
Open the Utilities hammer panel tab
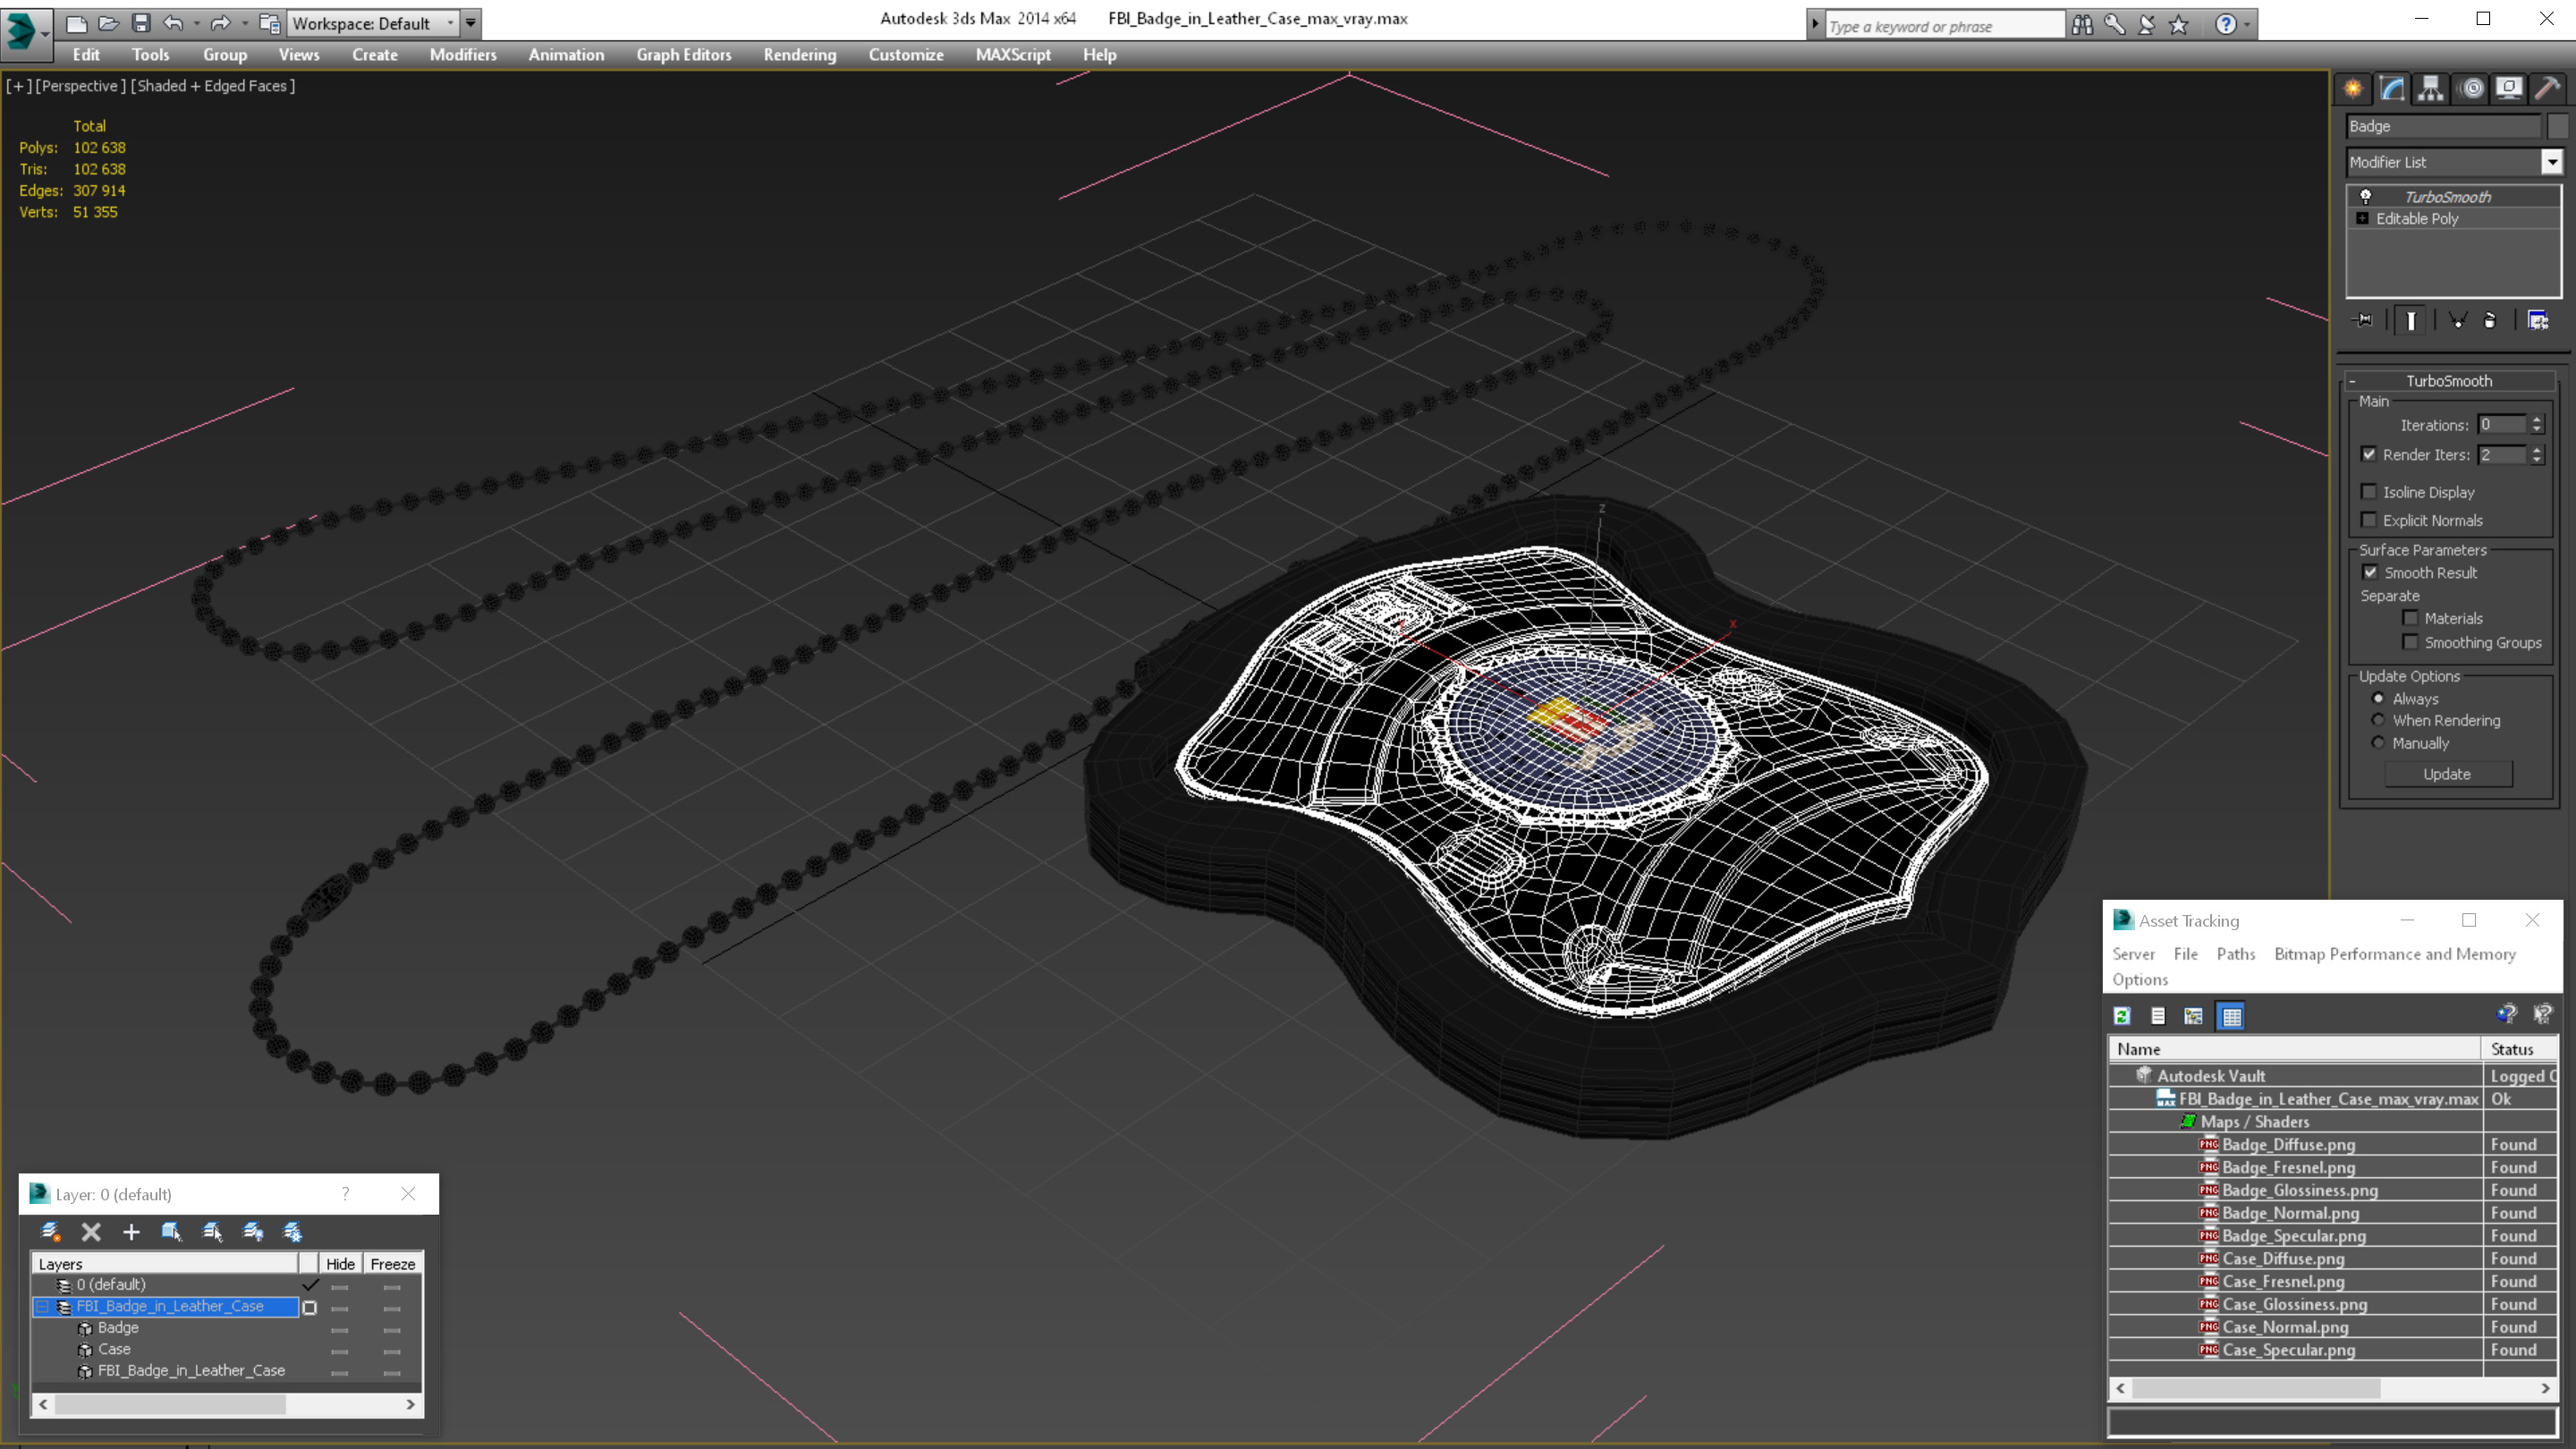2548,89
